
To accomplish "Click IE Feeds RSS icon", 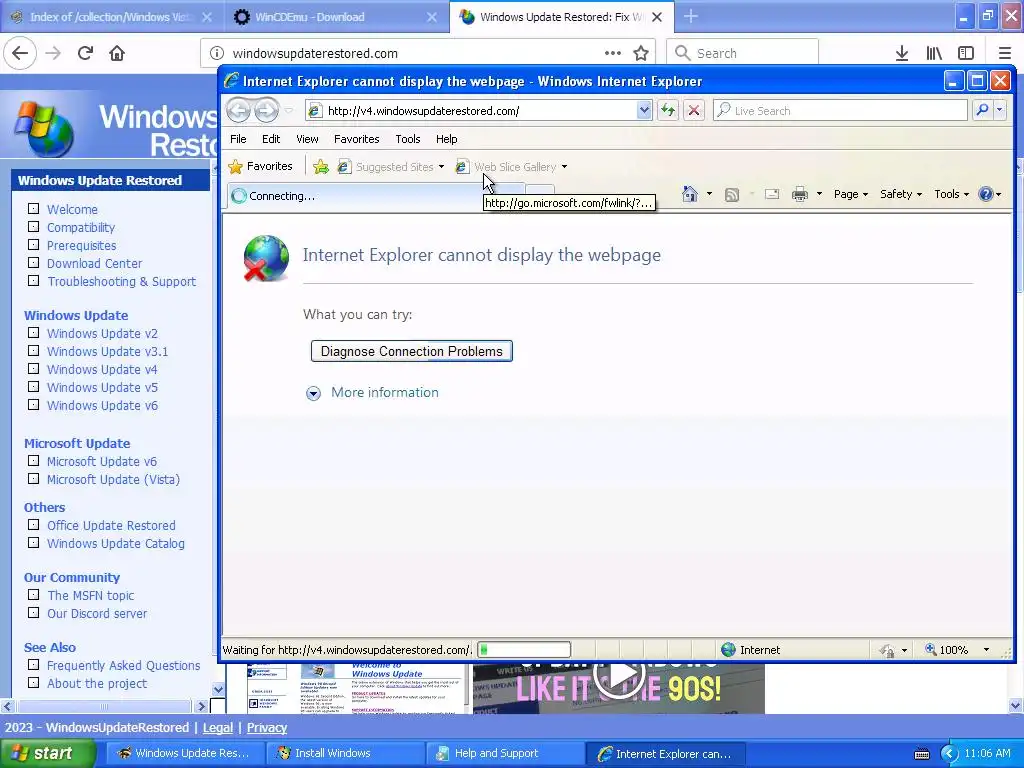I will pyautogui.click(x=732, y=195).
